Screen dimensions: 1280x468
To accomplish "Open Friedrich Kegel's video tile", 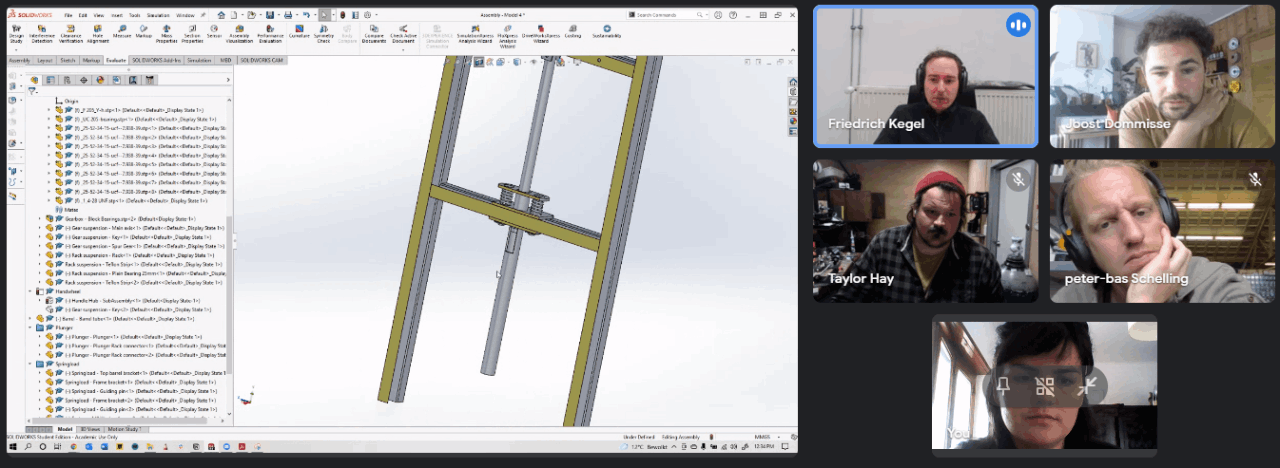I will pyautogui.click(x=925, y=76).
